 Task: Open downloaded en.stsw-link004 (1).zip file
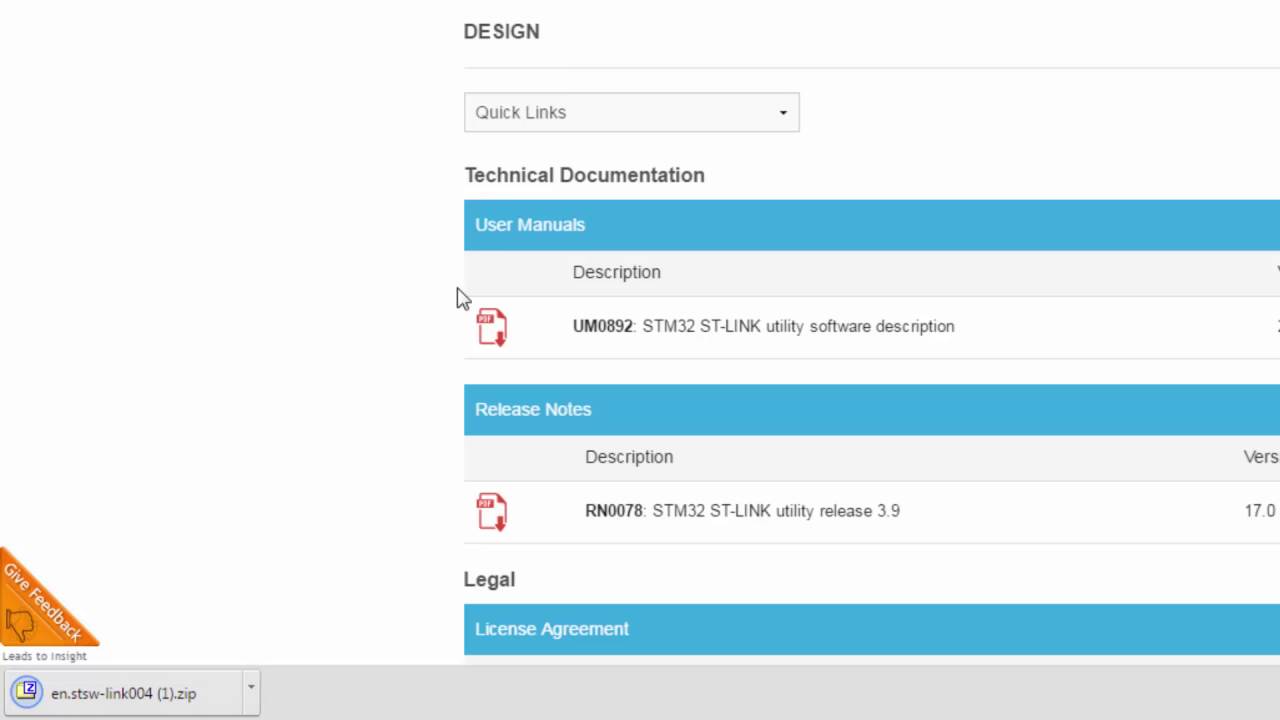pos(124,693)
